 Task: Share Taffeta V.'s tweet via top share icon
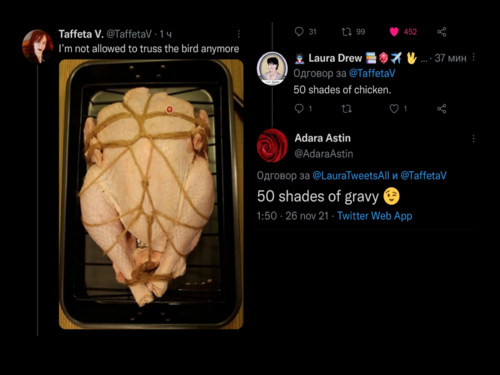coord(442,32)
